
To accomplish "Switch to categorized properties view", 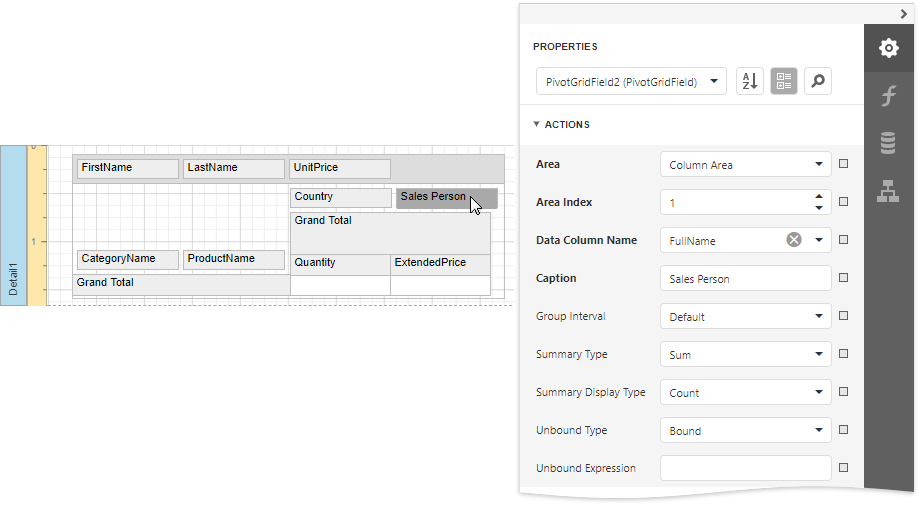I will coord(784,82).
